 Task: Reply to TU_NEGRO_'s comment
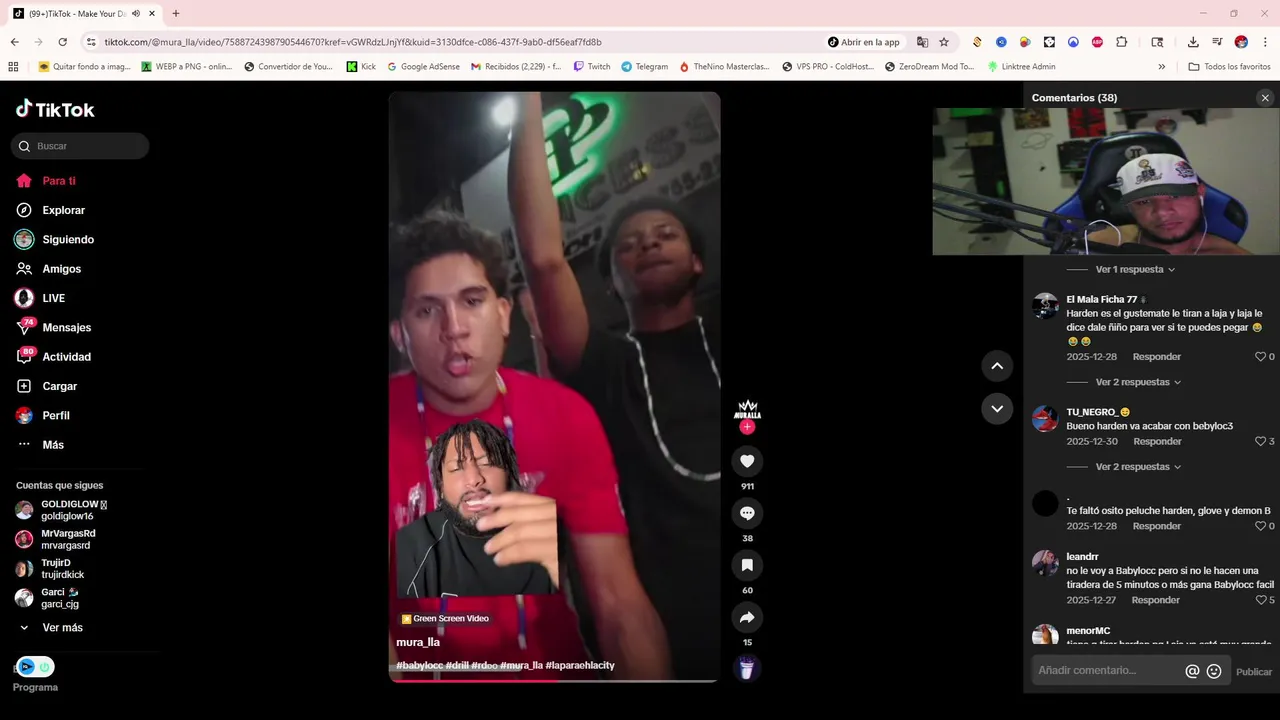[x=1157, y=441]
